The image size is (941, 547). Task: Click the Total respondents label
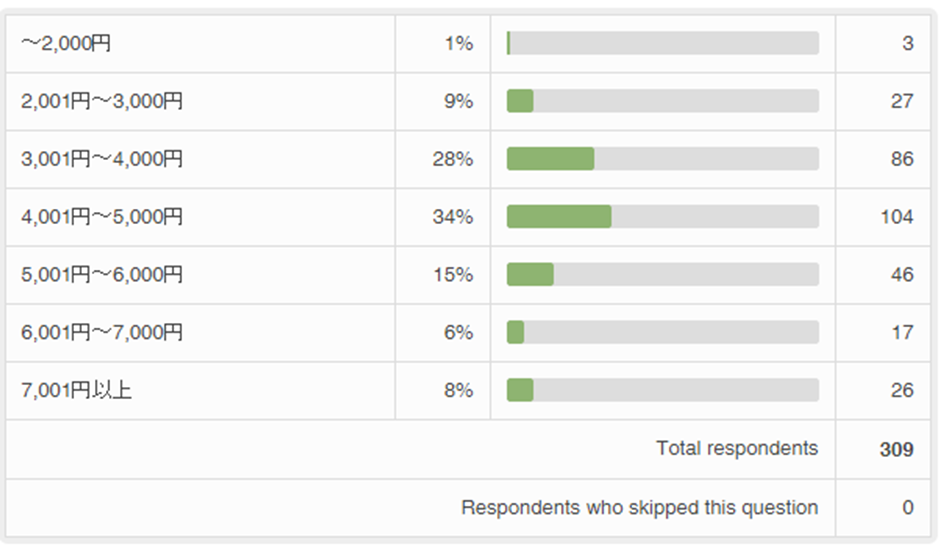[x=737, y=449]
